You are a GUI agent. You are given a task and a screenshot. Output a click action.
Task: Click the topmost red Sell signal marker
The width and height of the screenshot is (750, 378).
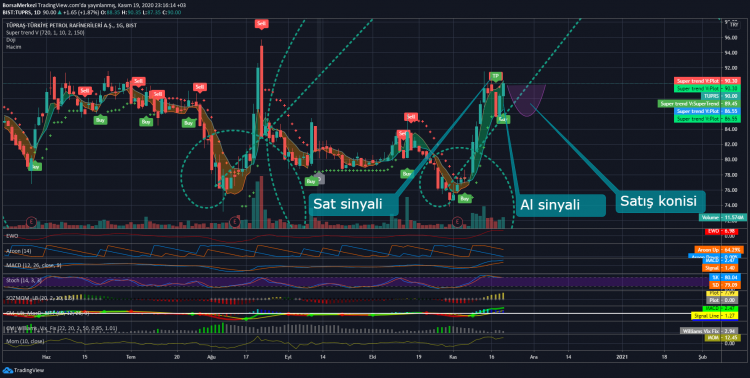click(x=261, y=23)
